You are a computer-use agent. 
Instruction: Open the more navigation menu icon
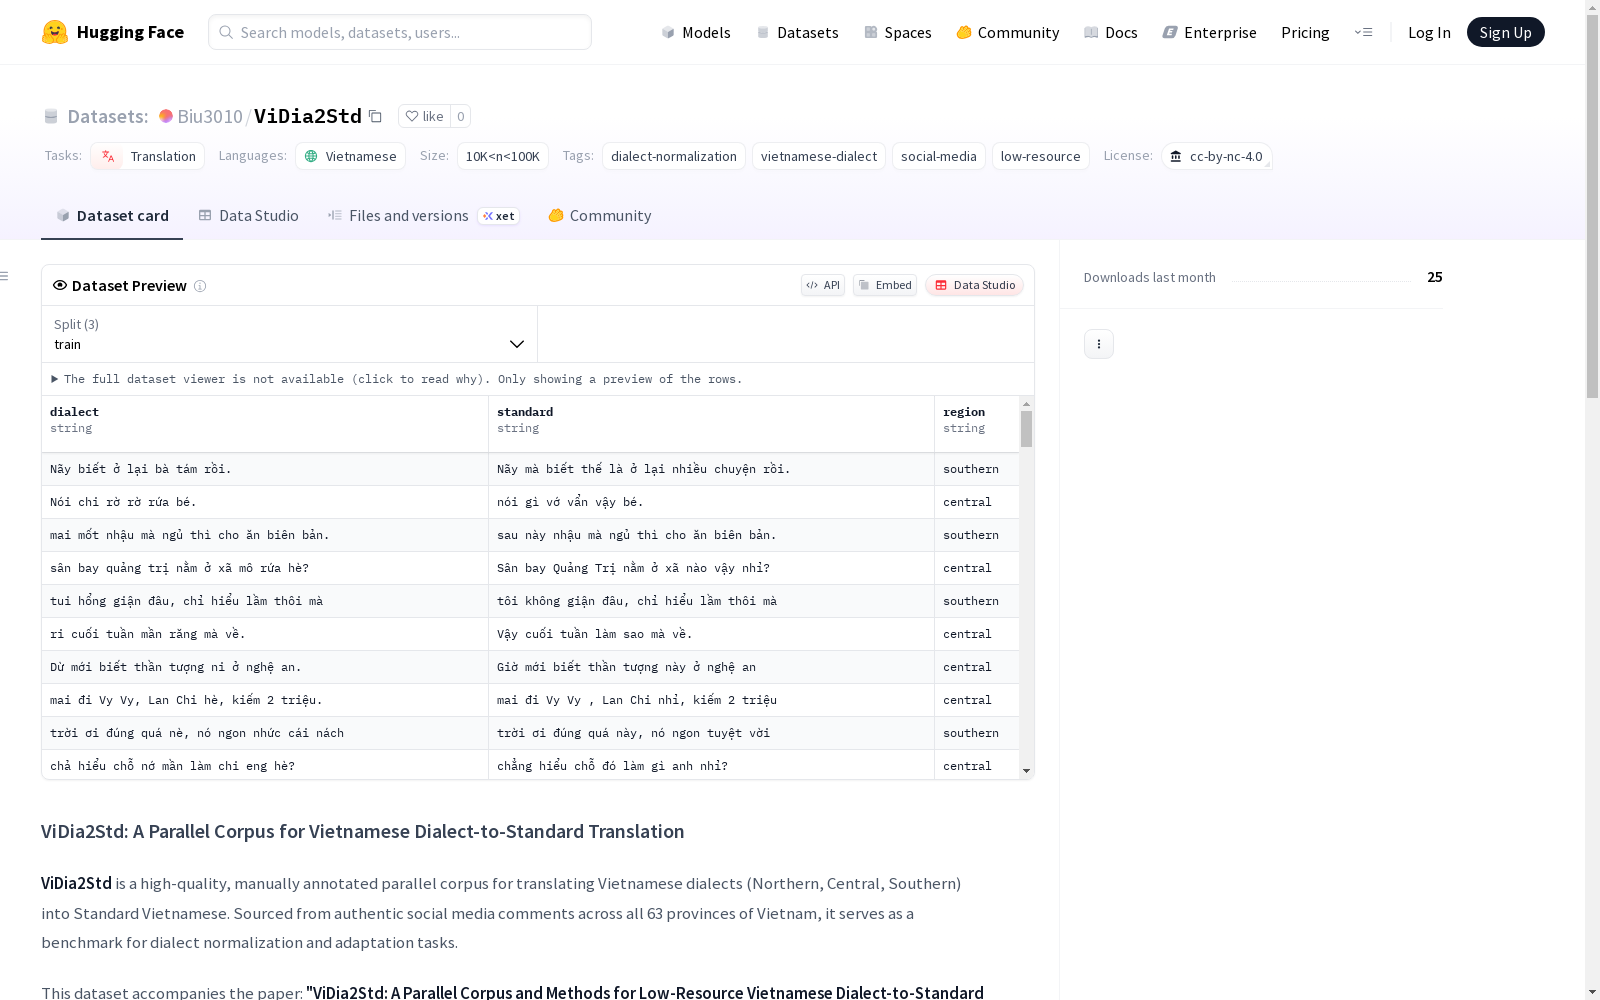(x=1363, y=32)
